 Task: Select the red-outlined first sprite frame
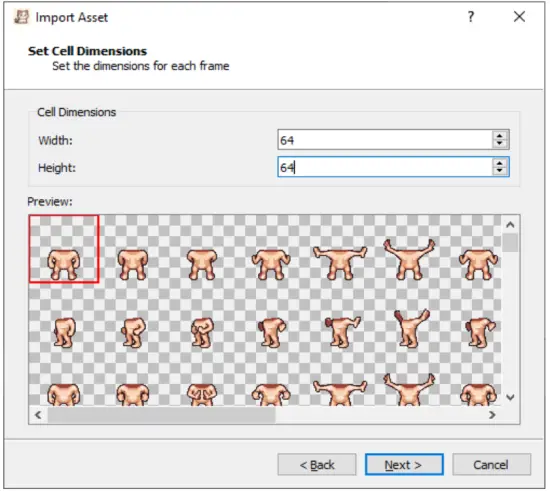point(64,249)
